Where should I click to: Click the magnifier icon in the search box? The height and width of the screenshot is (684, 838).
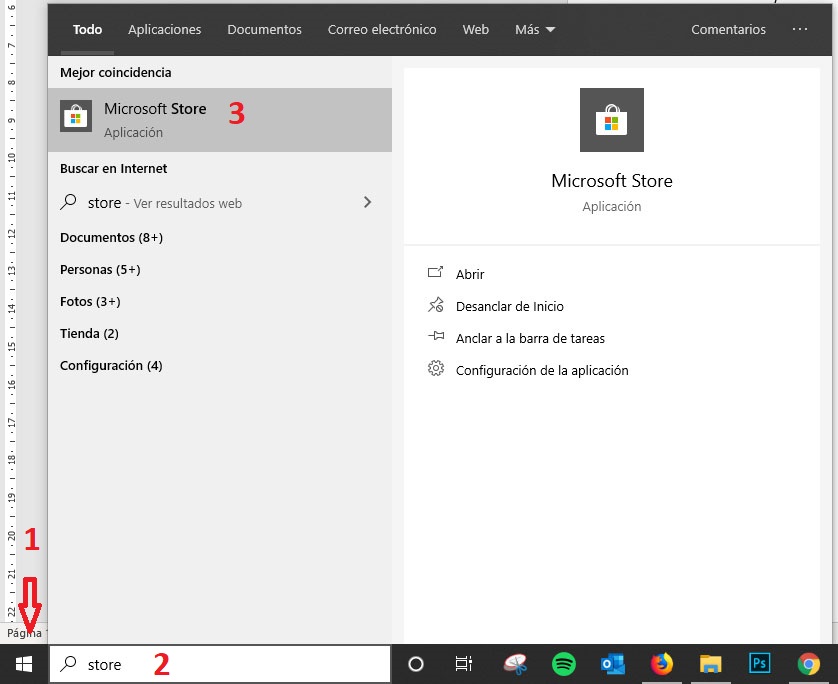pyautogui.click(x=68, y=664)
